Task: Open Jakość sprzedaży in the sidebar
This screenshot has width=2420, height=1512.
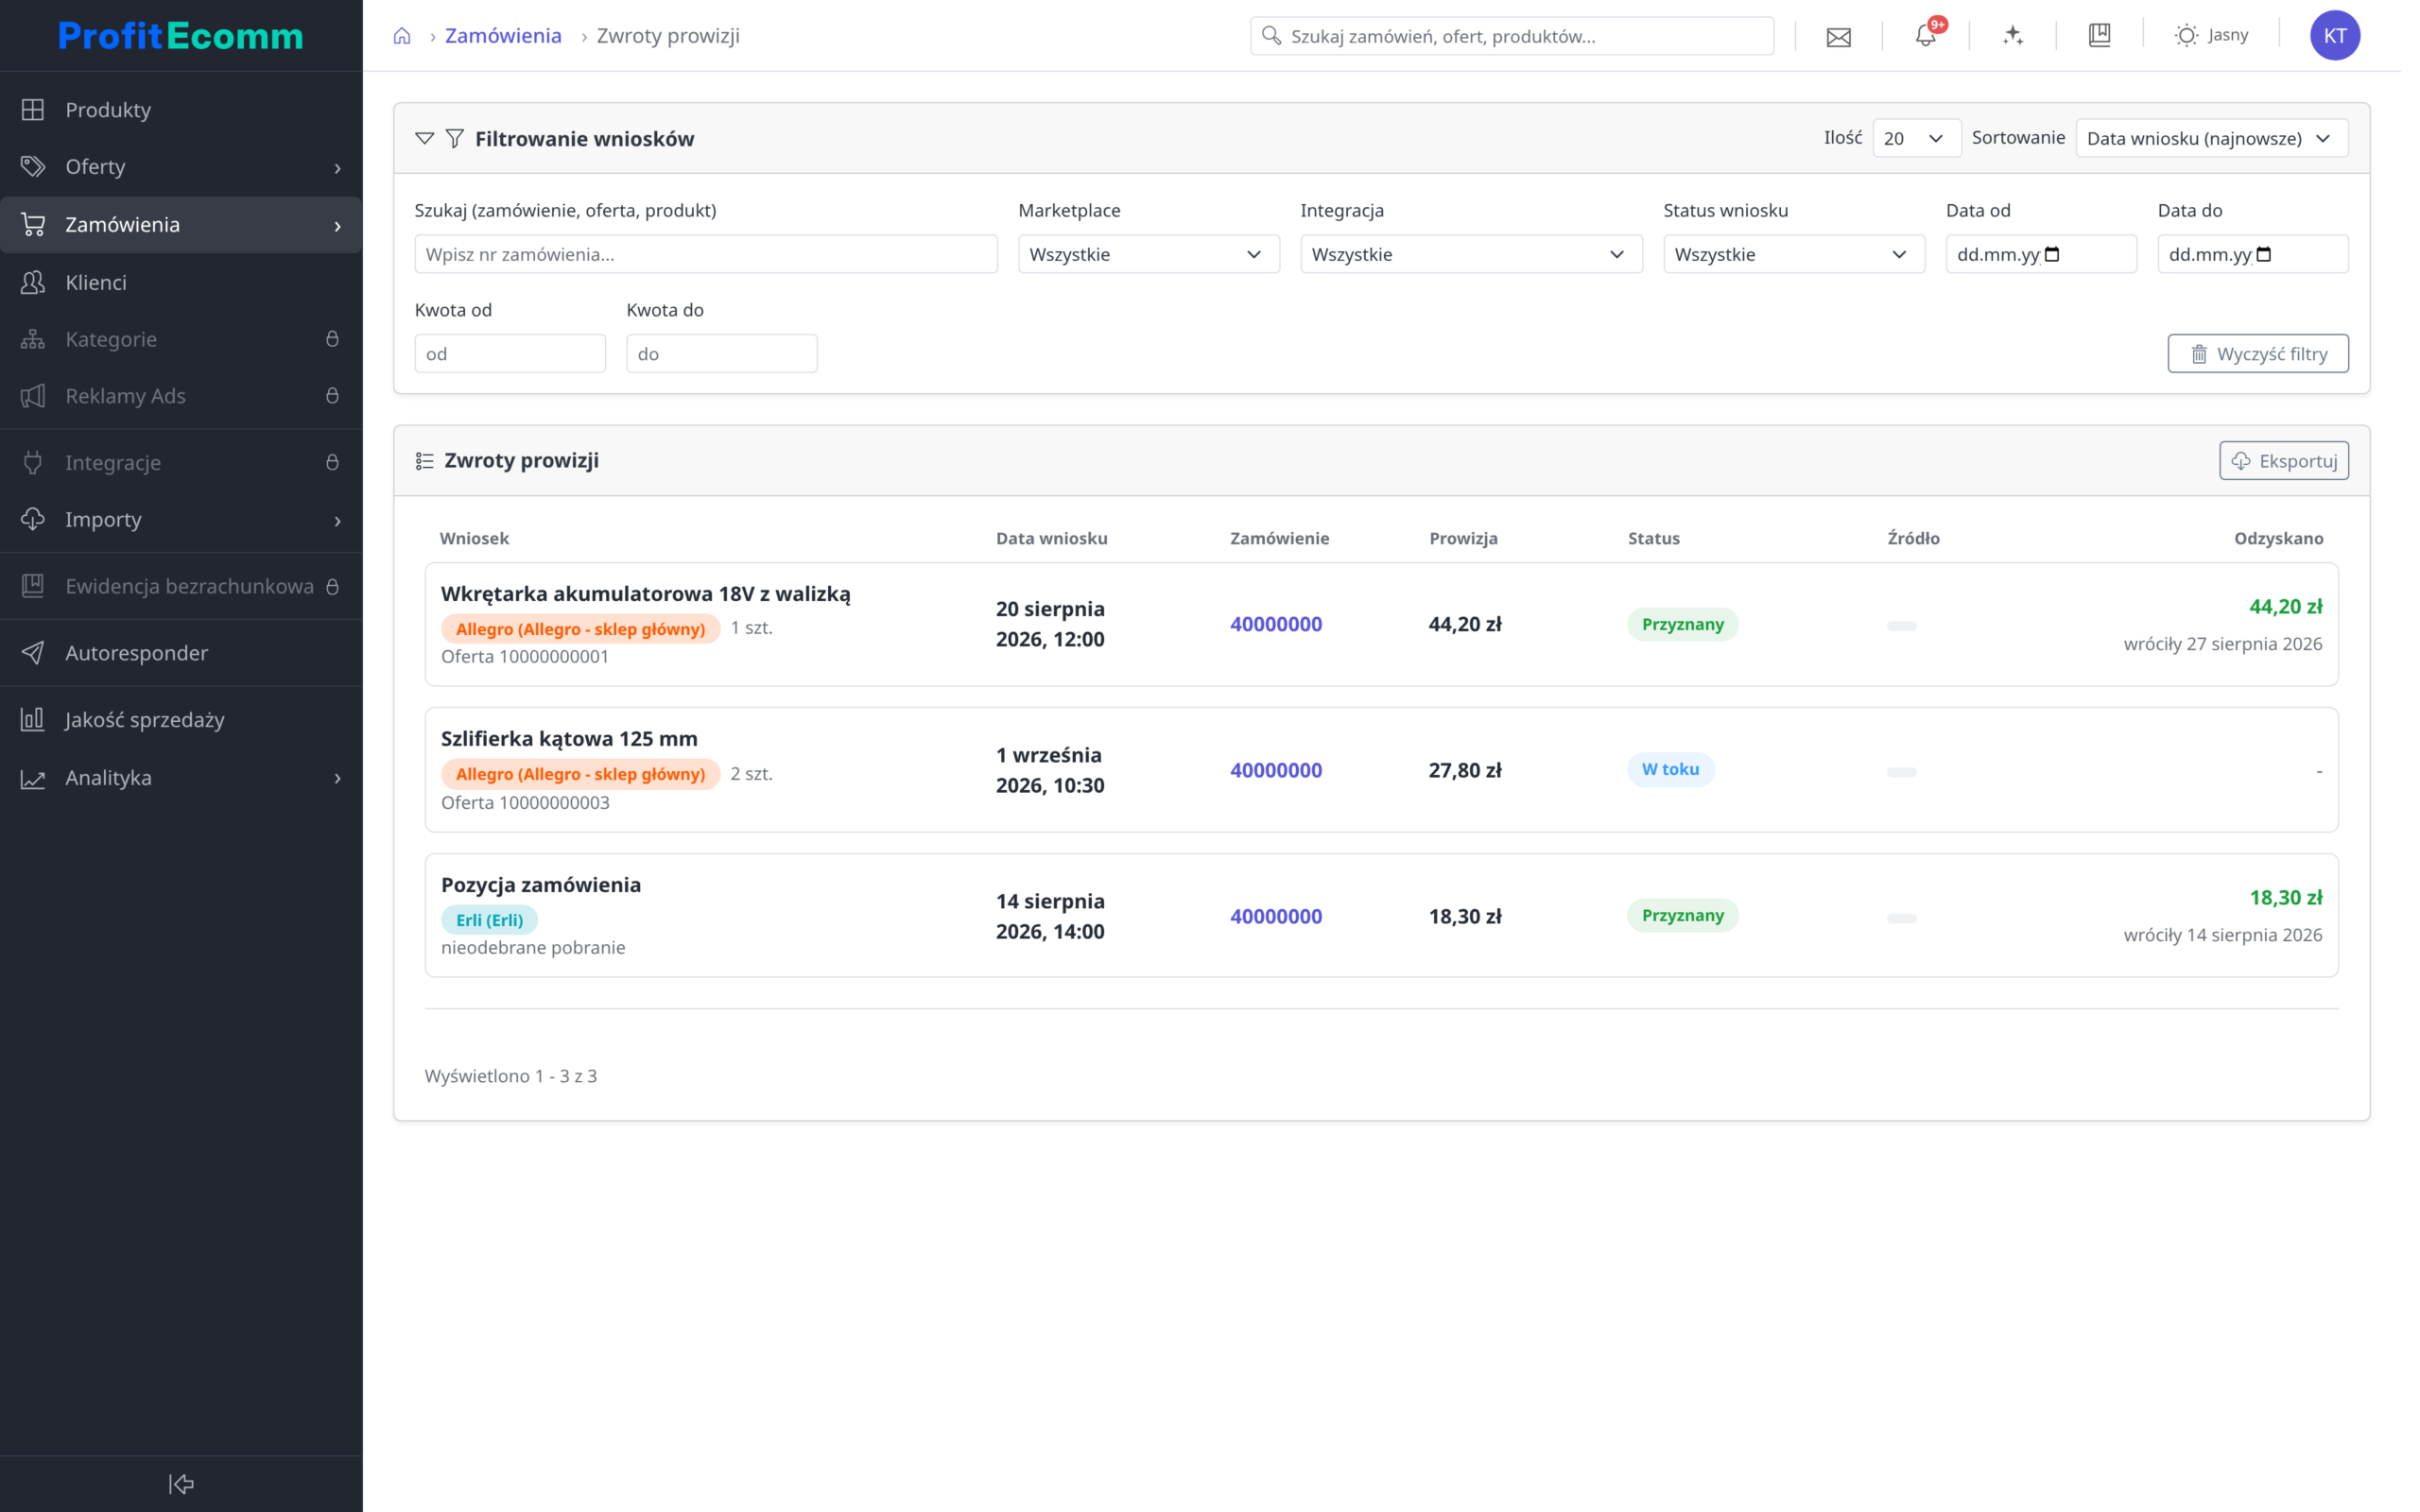Action: 181,720
